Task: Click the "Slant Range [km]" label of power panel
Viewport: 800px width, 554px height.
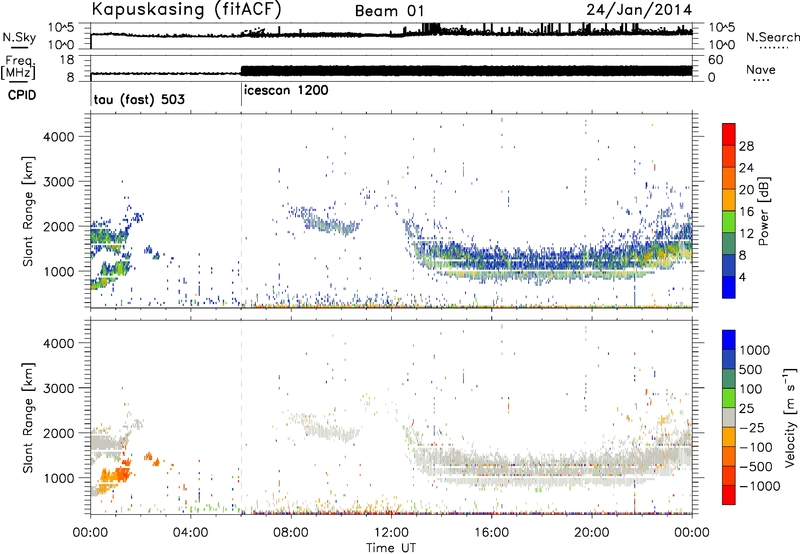Action: coord(28,211)
